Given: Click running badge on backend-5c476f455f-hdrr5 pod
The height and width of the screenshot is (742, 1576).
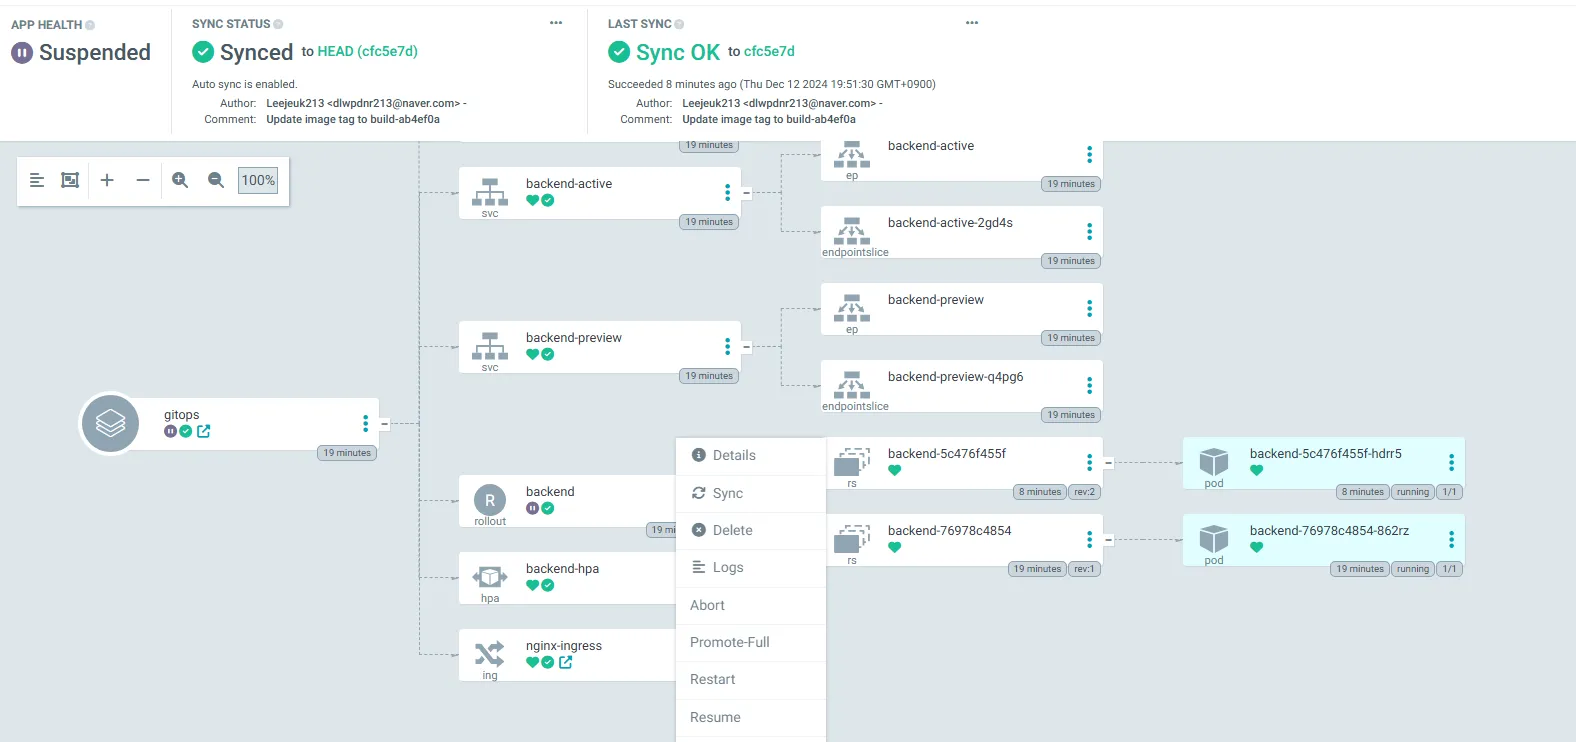Looking at the screenshot, I should tap(1413, 492).
